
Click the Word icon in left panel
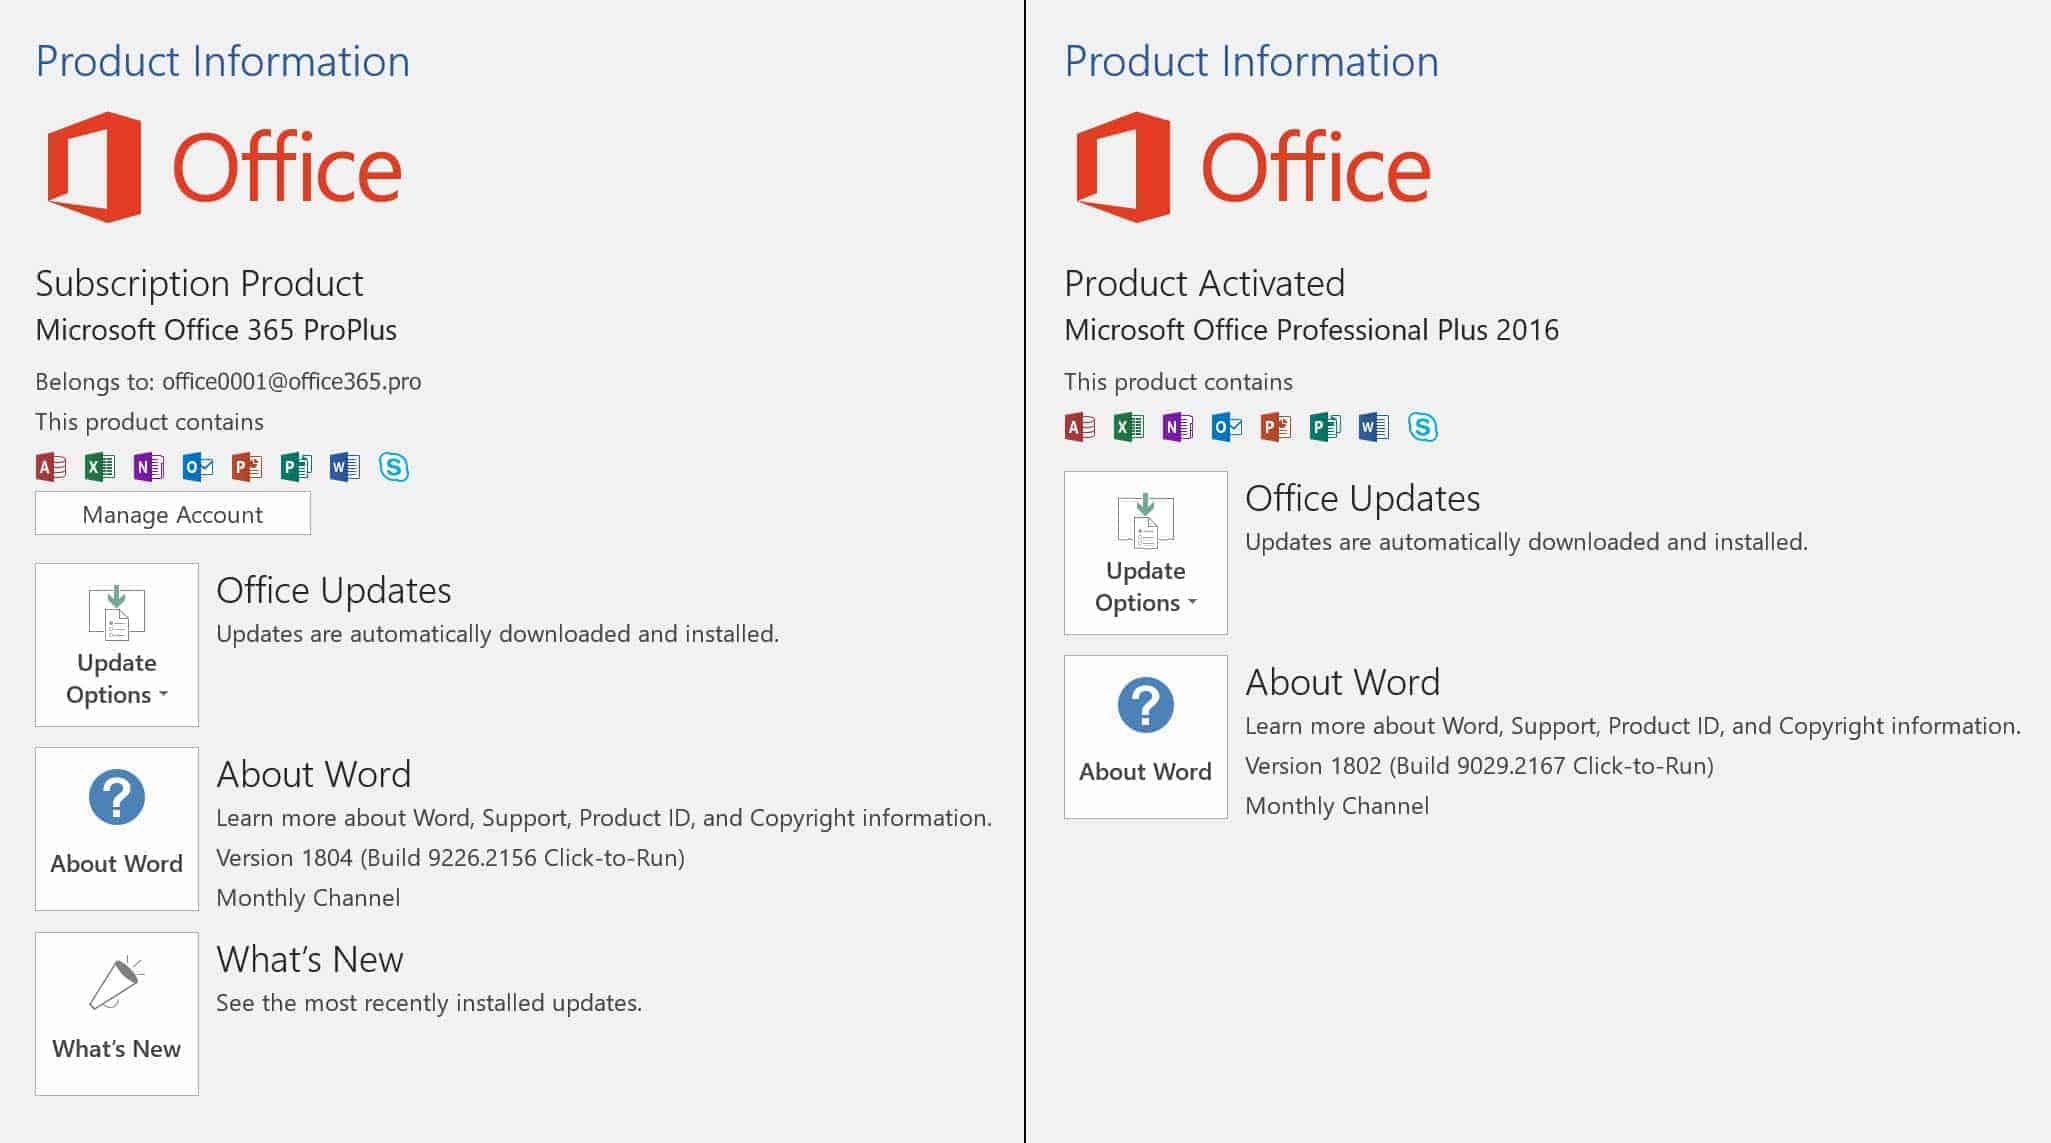coord(346,465)
